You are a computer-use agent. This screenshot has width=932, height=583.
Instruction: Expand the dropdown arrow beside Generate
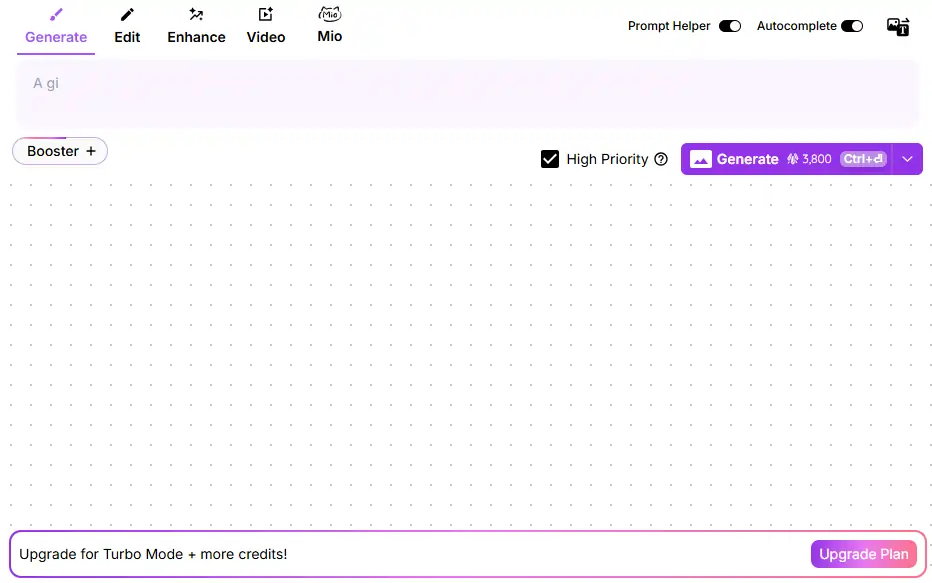coord(907,159)
